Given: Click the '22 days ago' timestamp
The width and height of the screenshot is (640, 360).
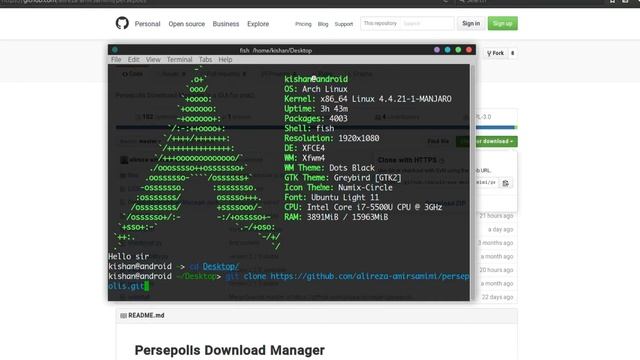Looking at the screenshot, I should click(x=497, y=297).
